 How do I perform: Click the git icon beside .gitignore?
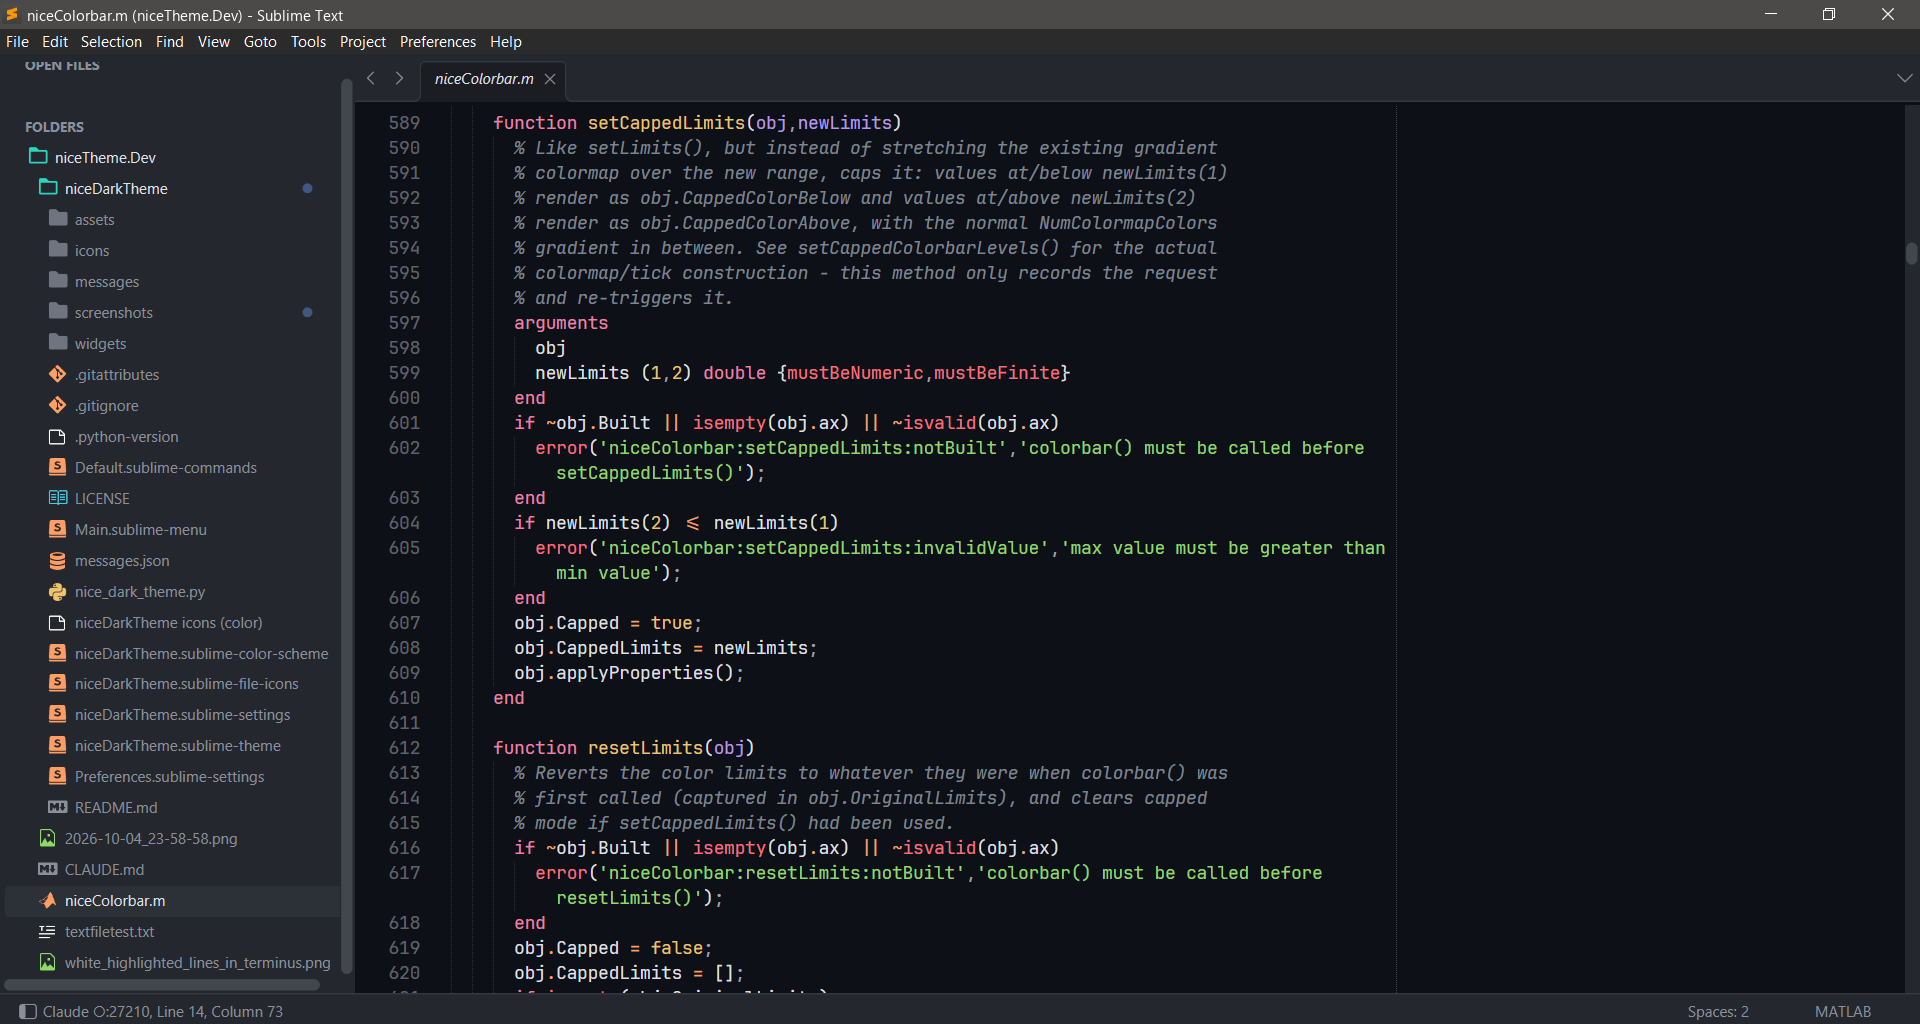(58, 405)
